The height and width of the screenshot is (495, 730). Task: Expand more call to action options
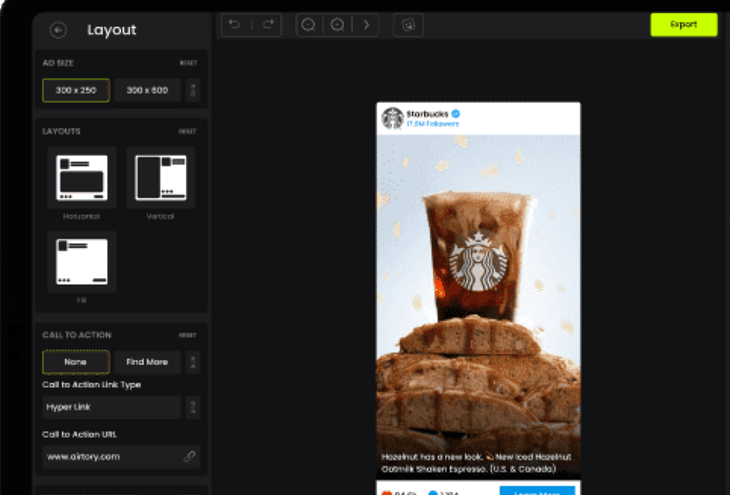tap(193, 362)
